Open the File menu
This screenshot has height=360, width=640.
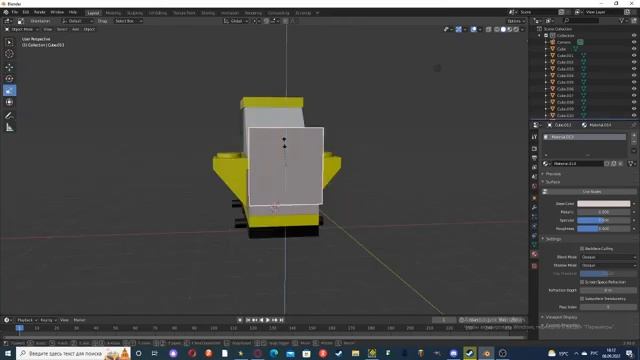15,12
